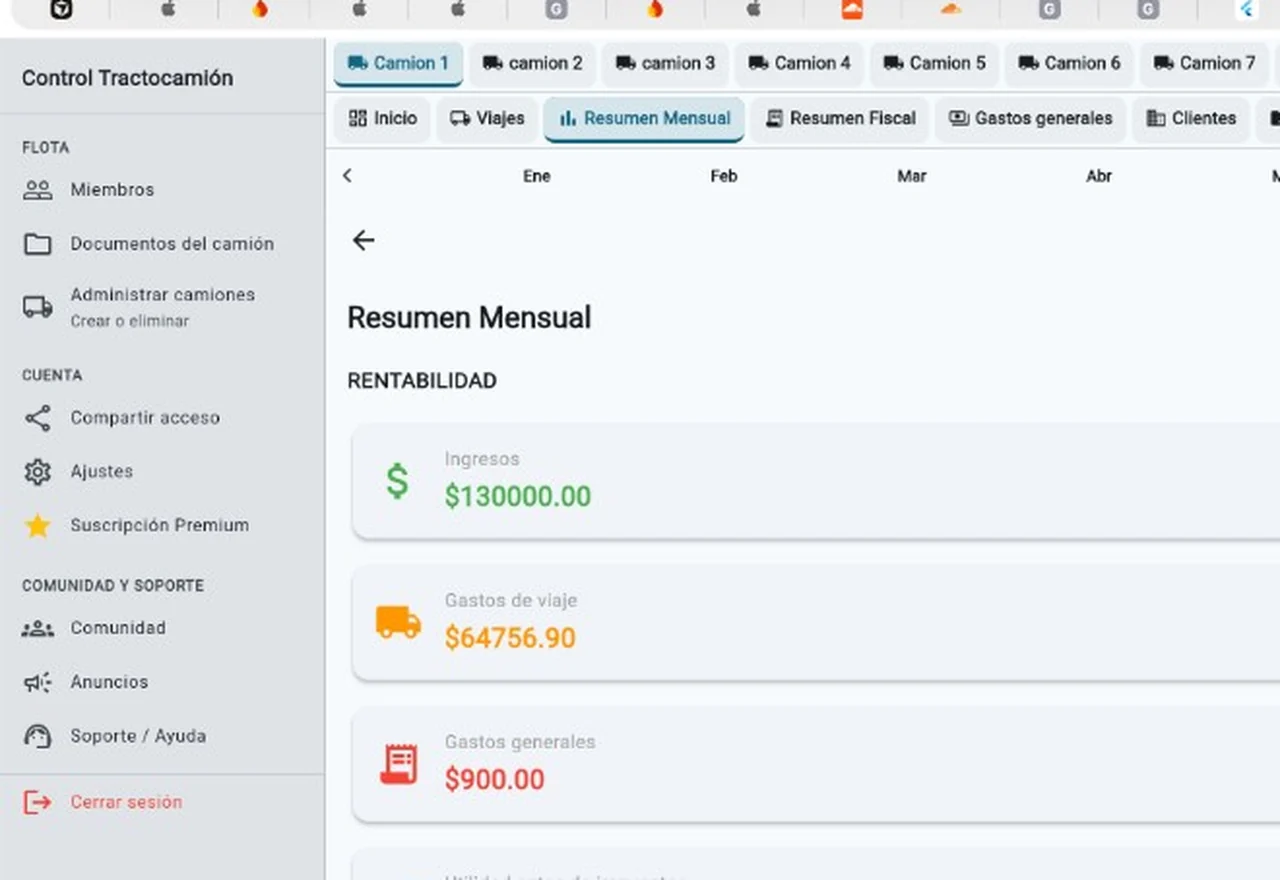Open the Viajes tab
Screen dimensions: 1280x880
pyautogui.click(x=487, y=118)
